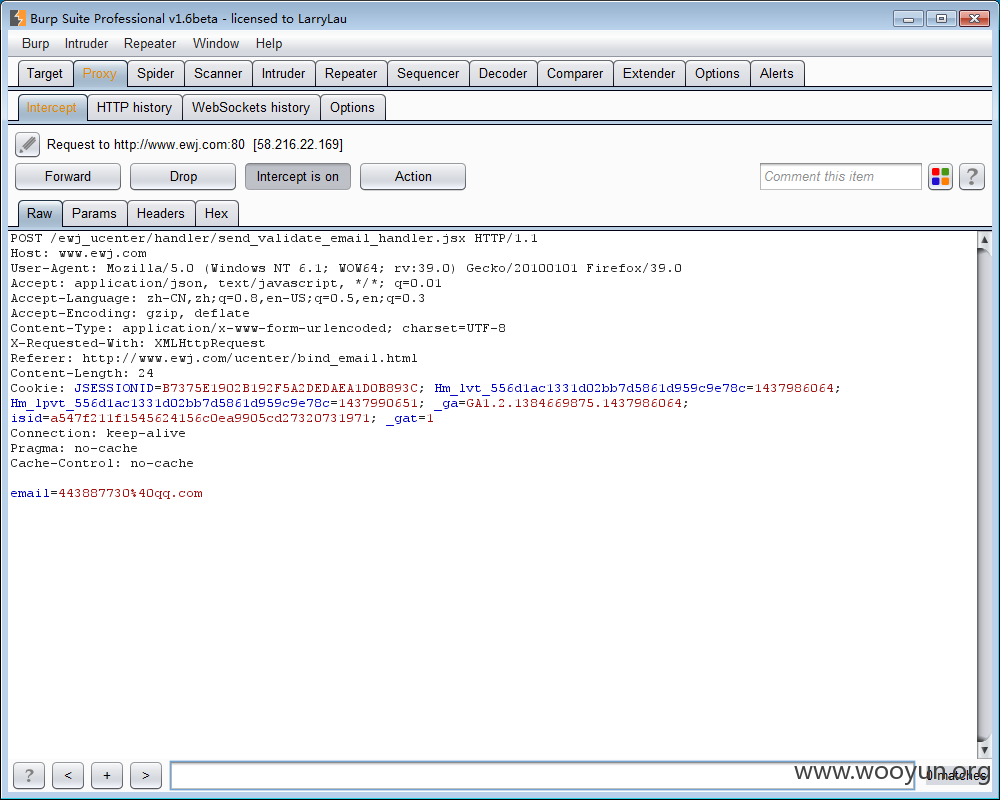
Task: Open the Window menu
Action: click(216, 43)
